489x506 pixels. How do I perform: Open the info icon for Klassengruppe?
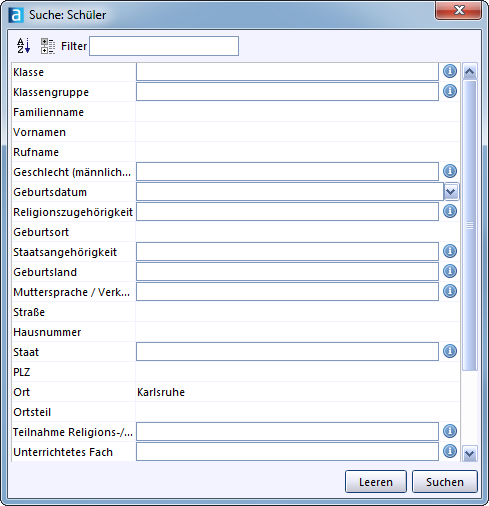coord(450,91)
